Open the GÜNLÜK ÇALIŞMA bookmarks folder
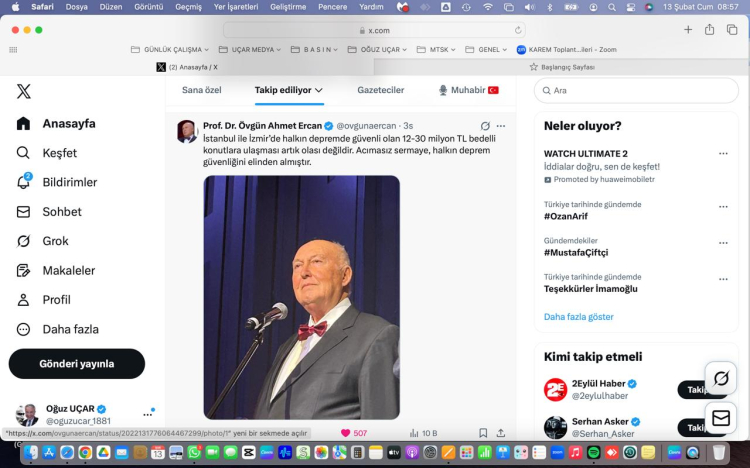Screen dimensions: 750x468 tap(170, 49)
